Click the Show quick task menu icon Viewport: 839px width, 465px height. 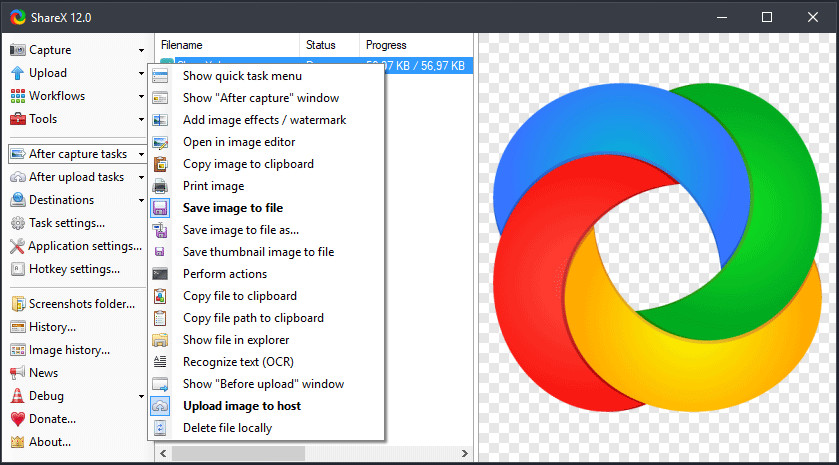(160, 76)
